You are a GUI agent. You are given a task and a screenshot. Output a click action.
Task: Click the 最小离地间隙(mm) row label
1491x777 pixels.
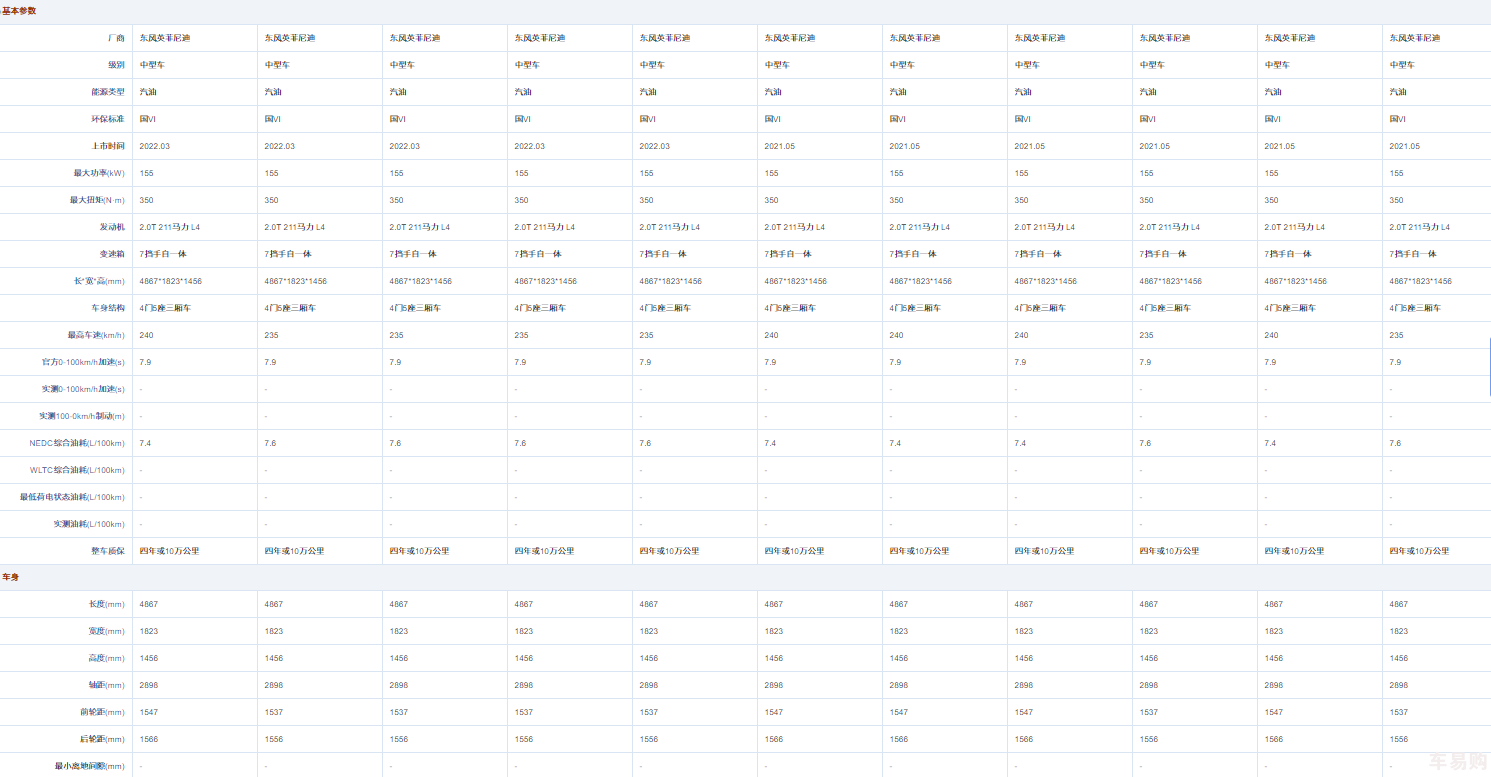pos(90,766)
